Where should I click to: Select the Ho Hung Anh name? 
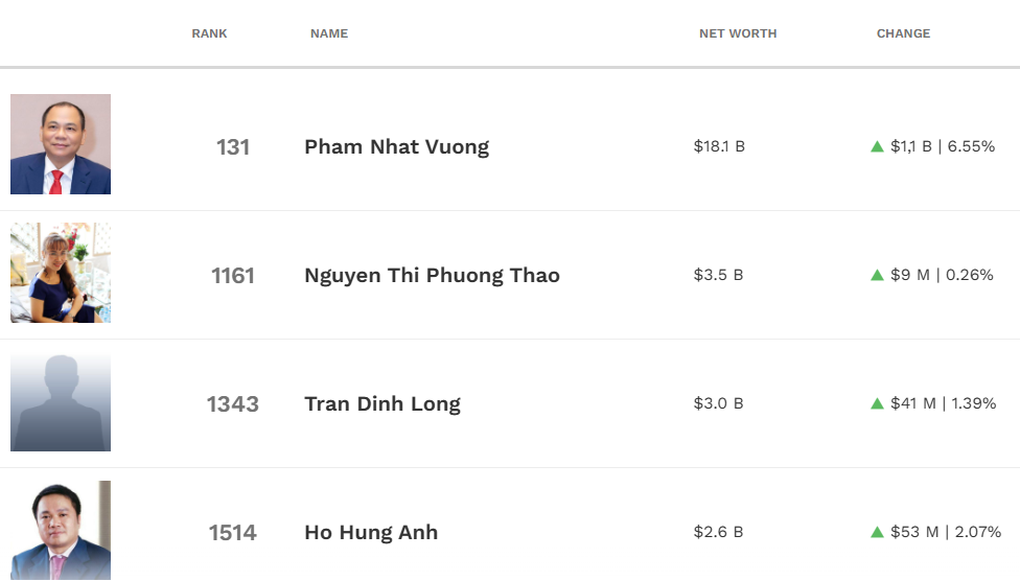click(x=371, y=533)
